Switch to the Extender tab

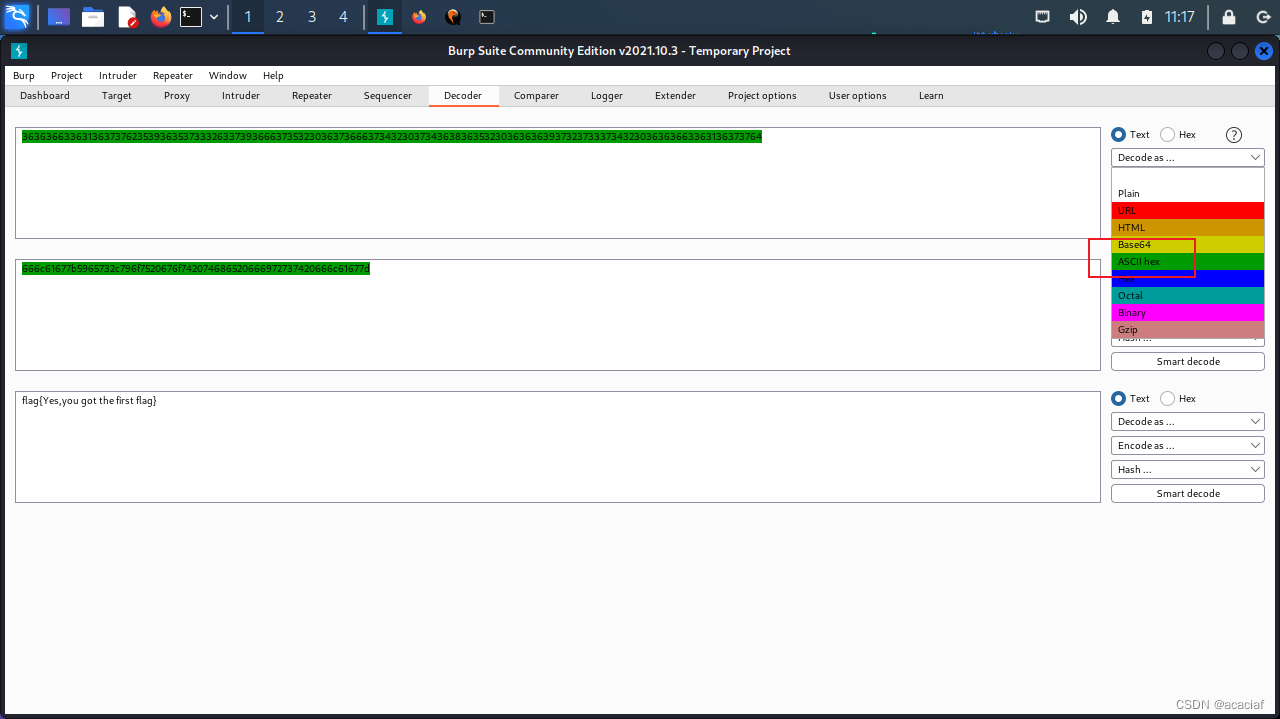pyautogui.click(x=675, y=96)
